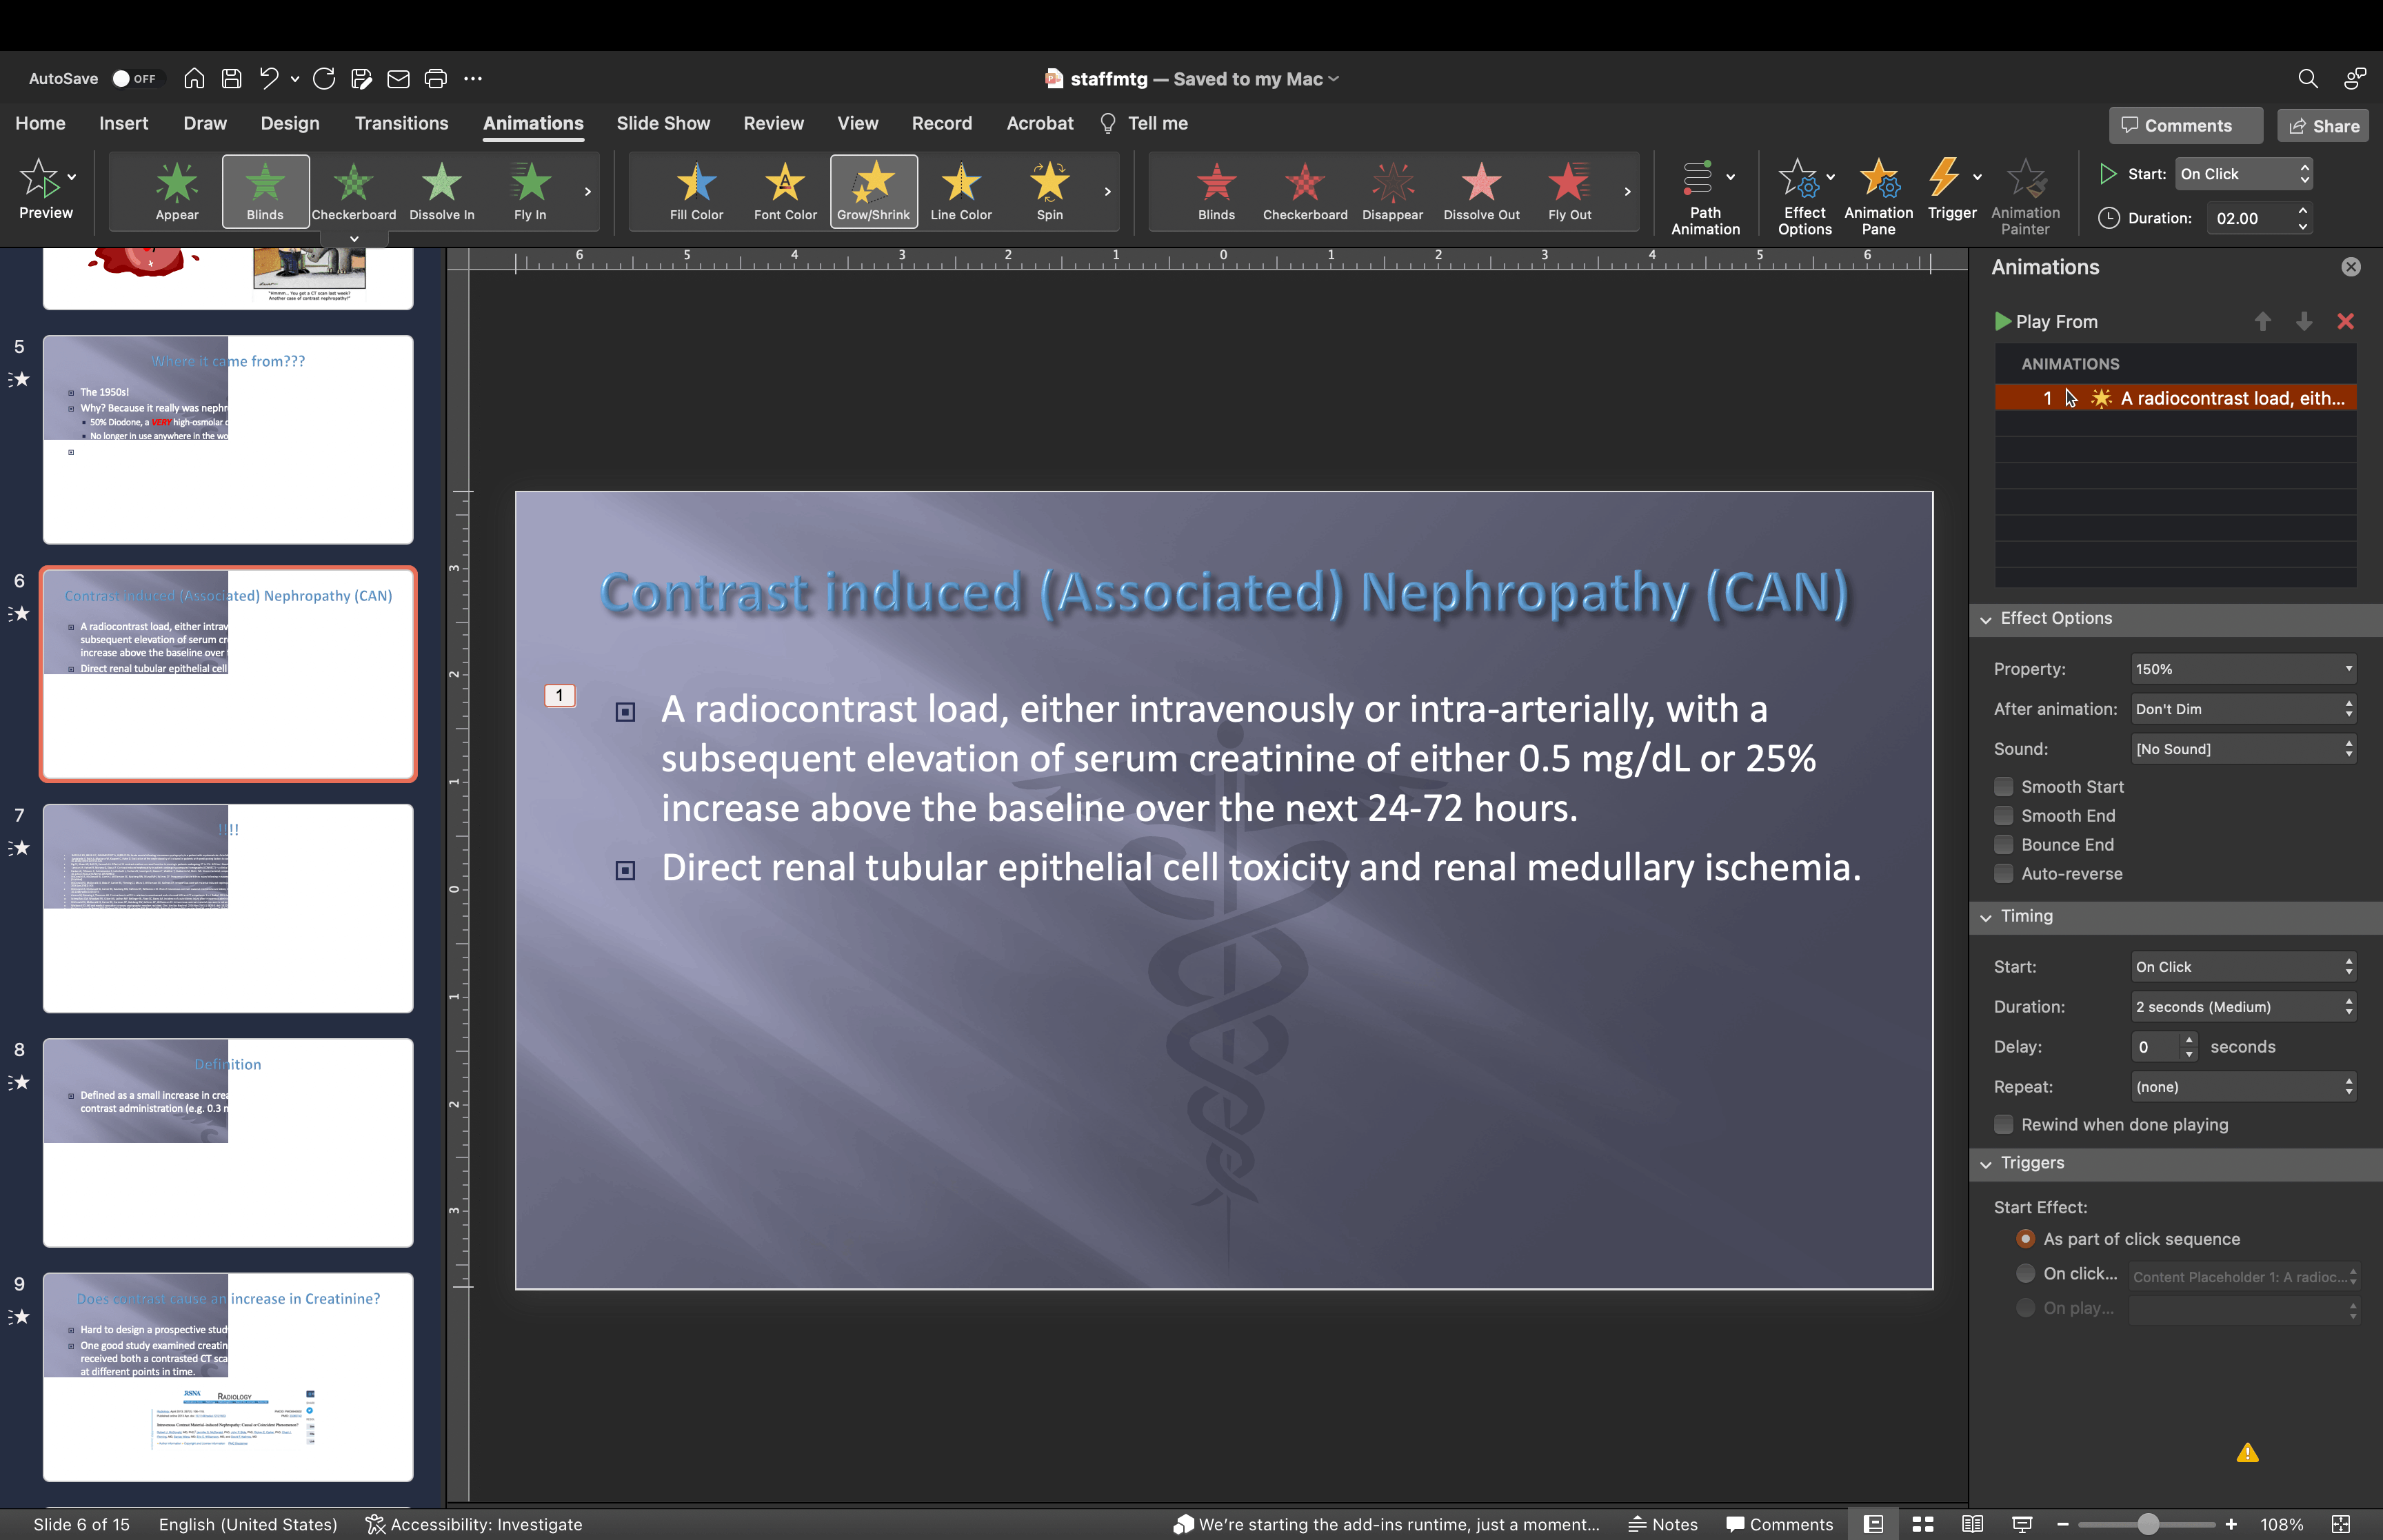Switch to the Slide Show tab
This screenshot has height=1540, width=2383.
663,123
